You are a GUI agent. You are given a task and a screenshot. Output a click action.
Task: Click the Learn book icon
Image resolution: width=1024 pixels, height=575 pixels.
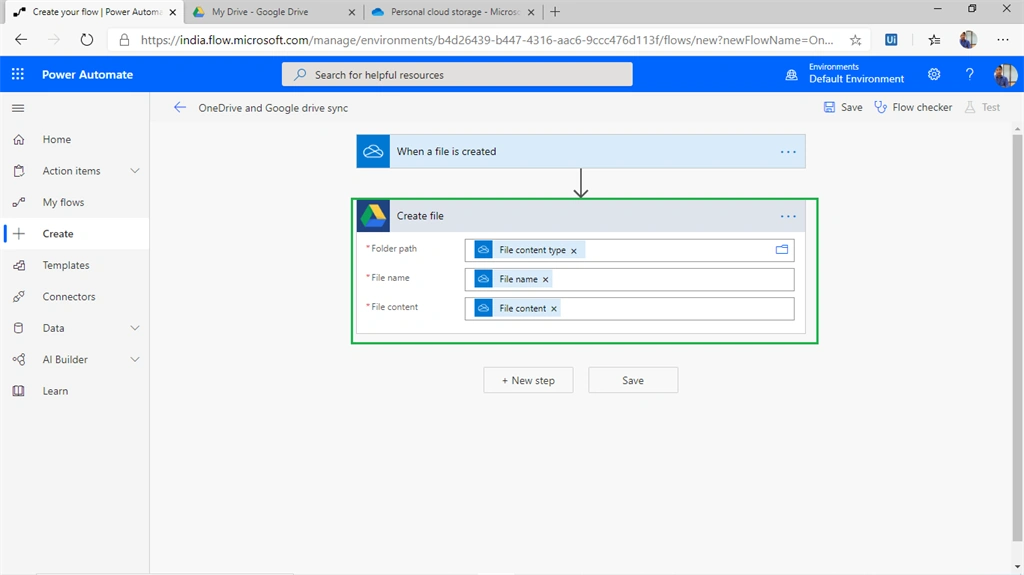point(19,391)
